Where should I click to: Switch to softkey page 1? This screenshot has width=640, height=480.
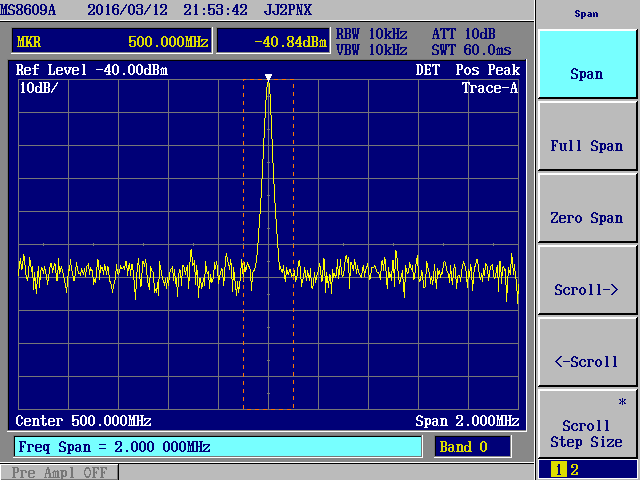(558, 470)
